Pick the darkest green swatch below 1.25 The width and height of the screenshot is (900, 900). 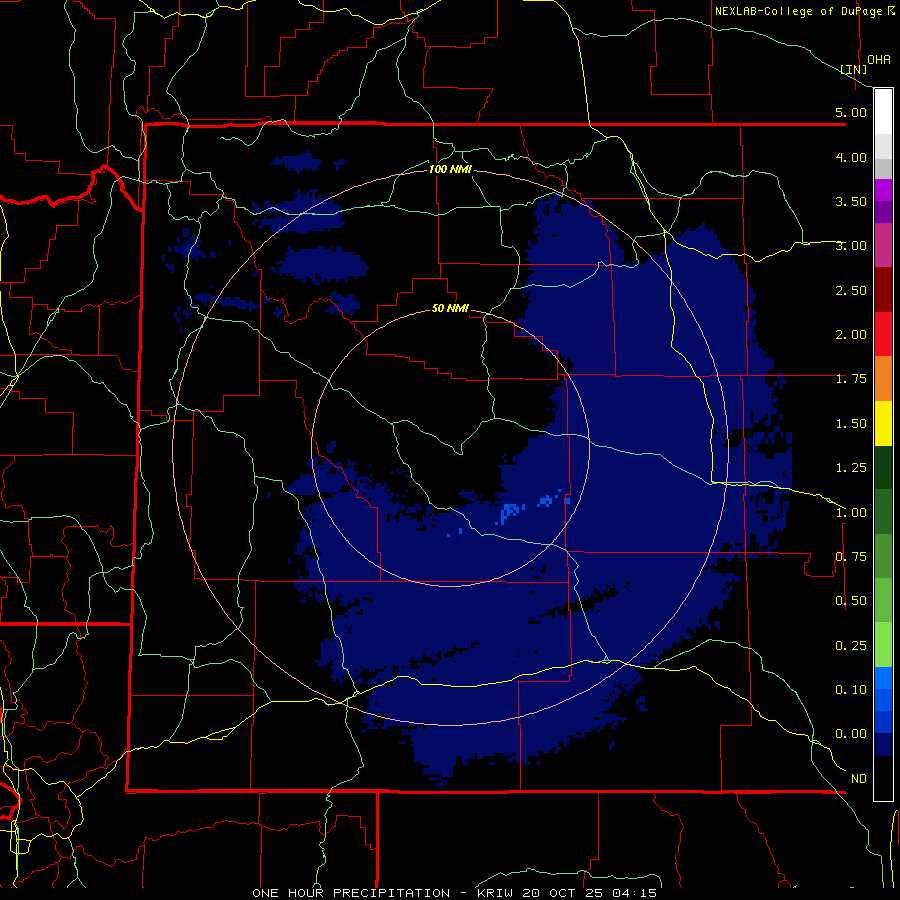pyautogui.click(x=883, y=467)
